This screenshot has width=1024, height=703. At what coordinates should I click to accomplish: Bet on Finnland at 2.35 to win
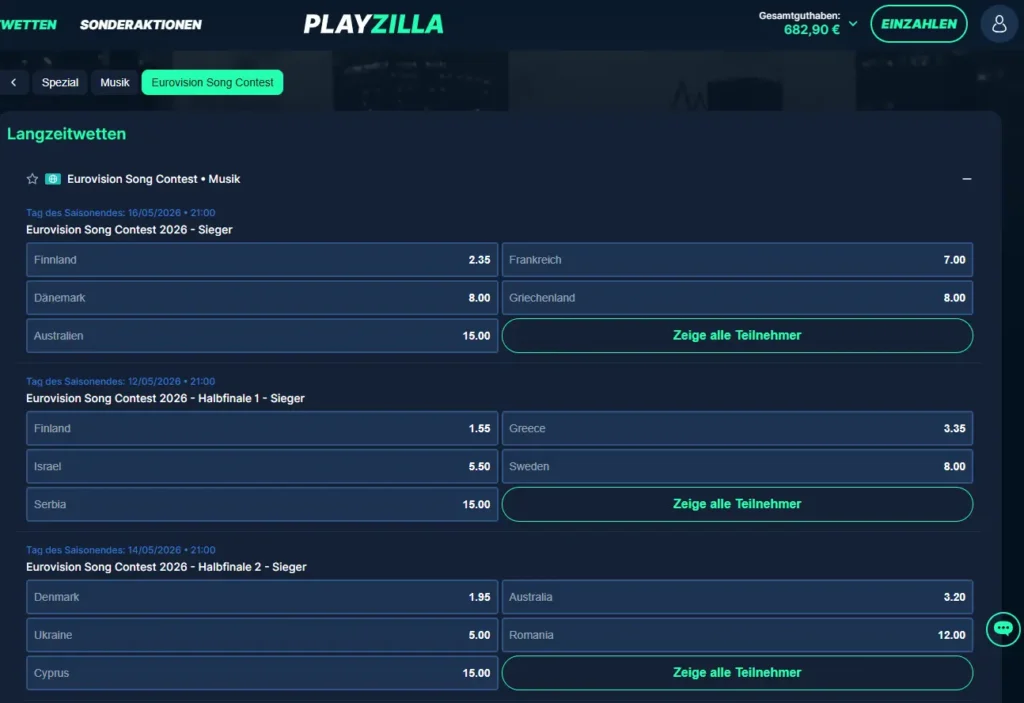click(x=262, y=259)
